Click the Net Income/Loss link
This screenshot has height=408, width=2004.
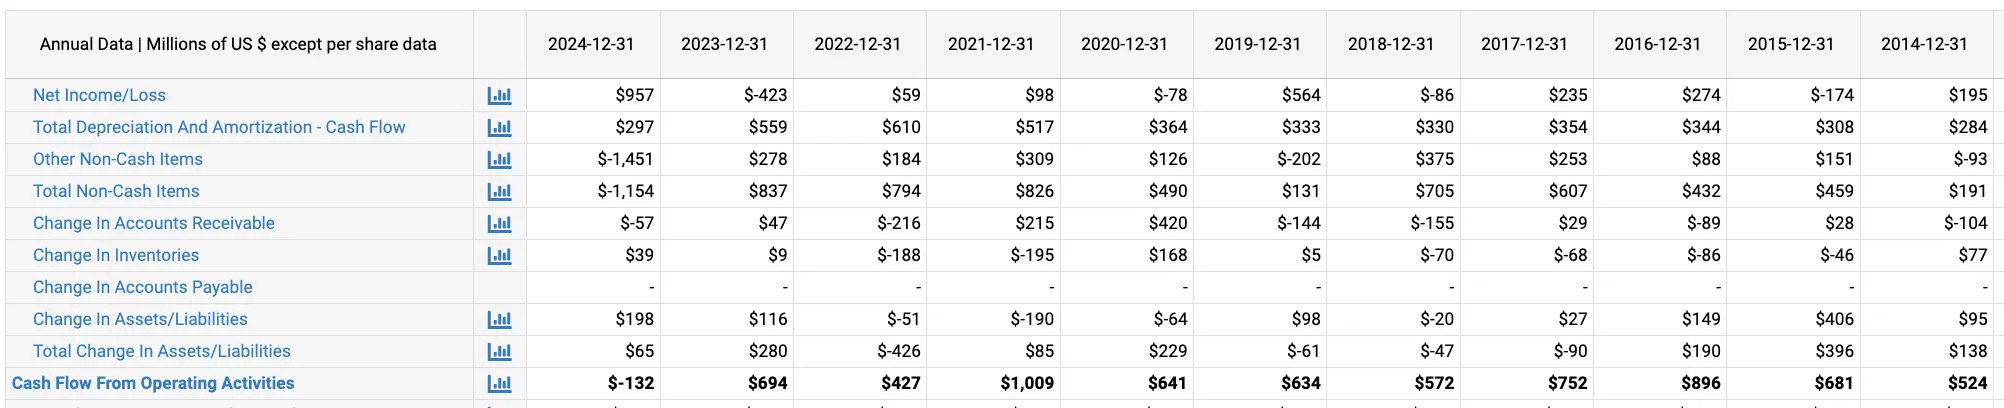(x=99, y=95)
